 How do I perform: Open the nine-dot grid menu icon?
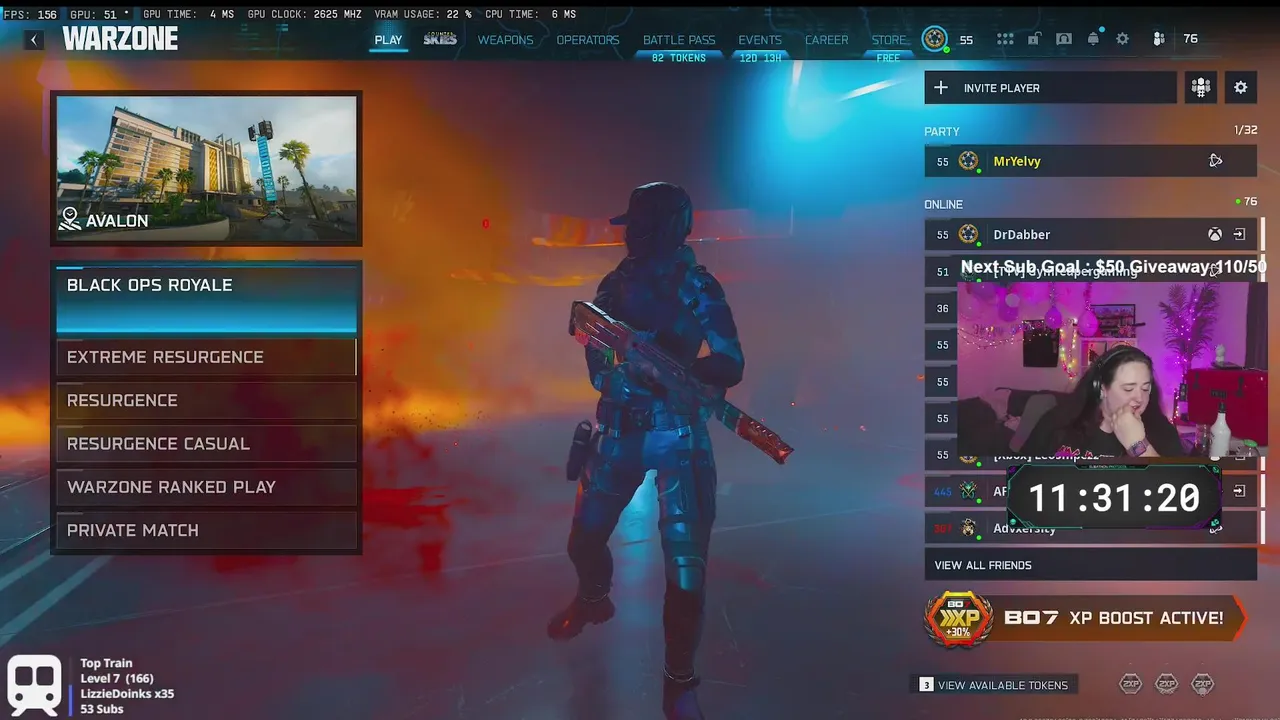(x=1005, y=39)
